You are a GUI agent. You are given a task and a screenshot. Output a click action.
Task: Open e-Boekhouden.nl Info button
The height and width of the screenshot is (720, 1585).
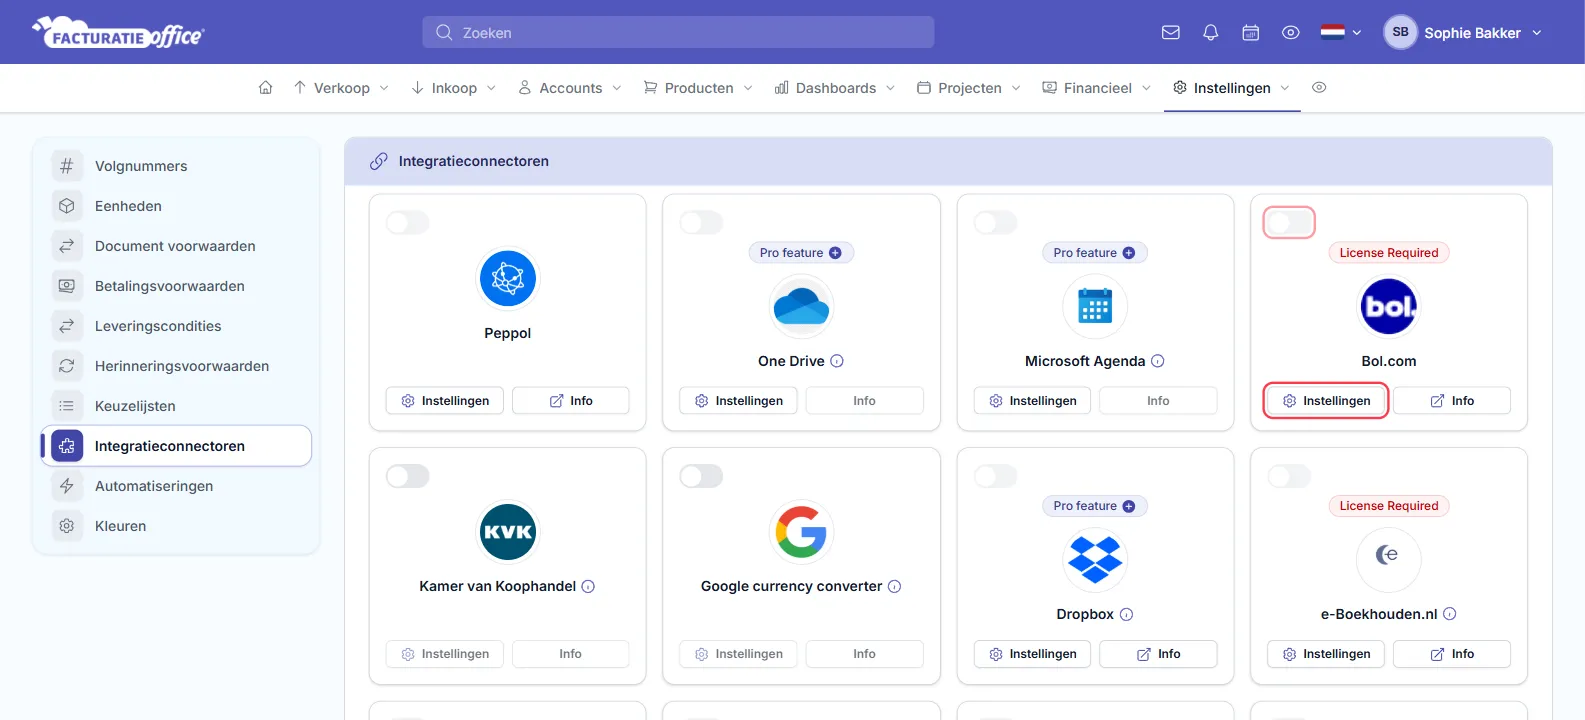pyautogui.click(x=1452, y=654)
